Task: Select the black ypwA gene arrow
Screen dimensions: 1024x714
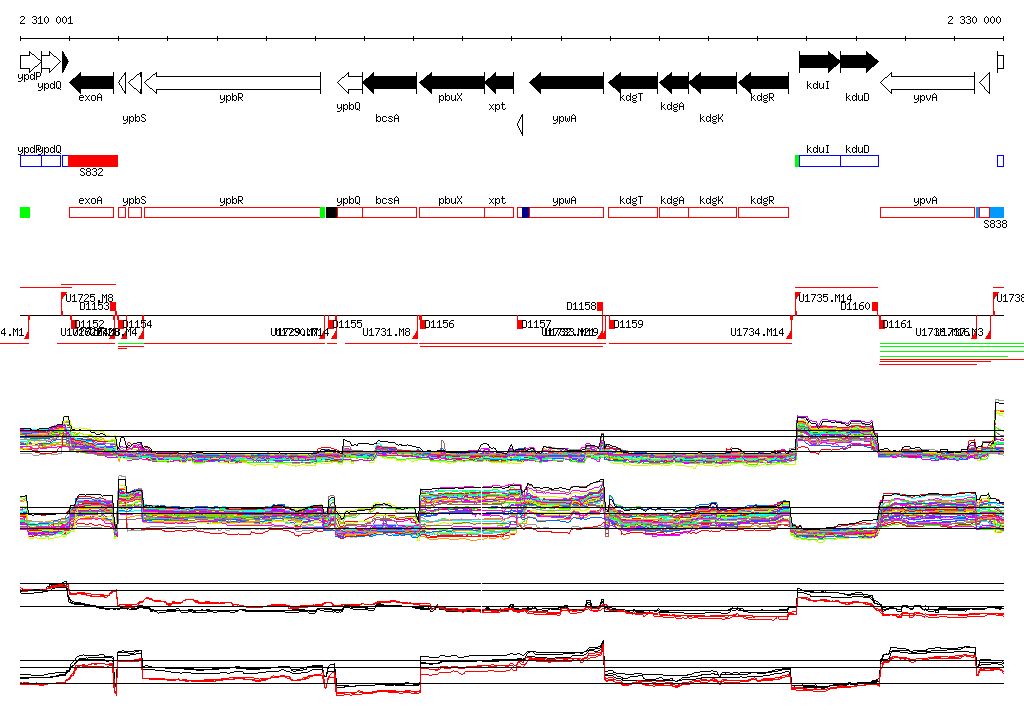Action: tap(566, 83)
